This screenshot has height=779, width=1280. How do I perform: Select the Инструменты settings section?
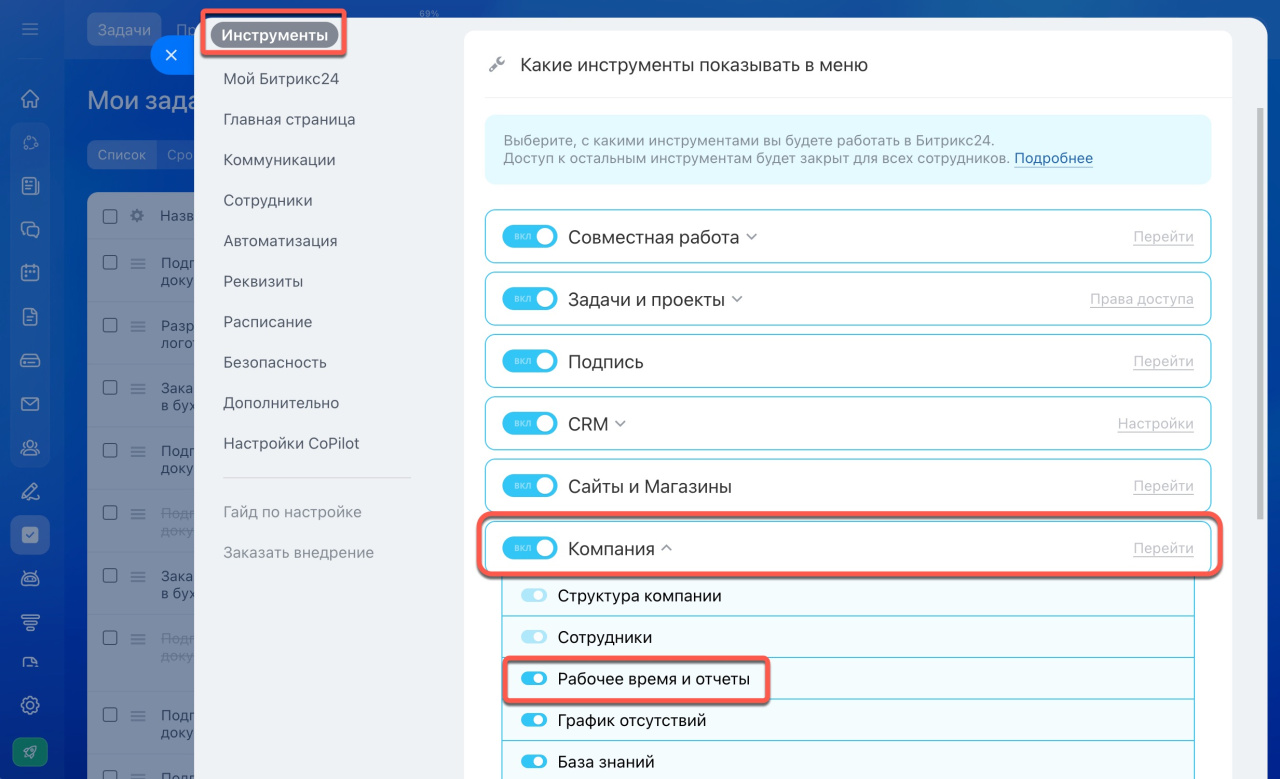[275, 36]
